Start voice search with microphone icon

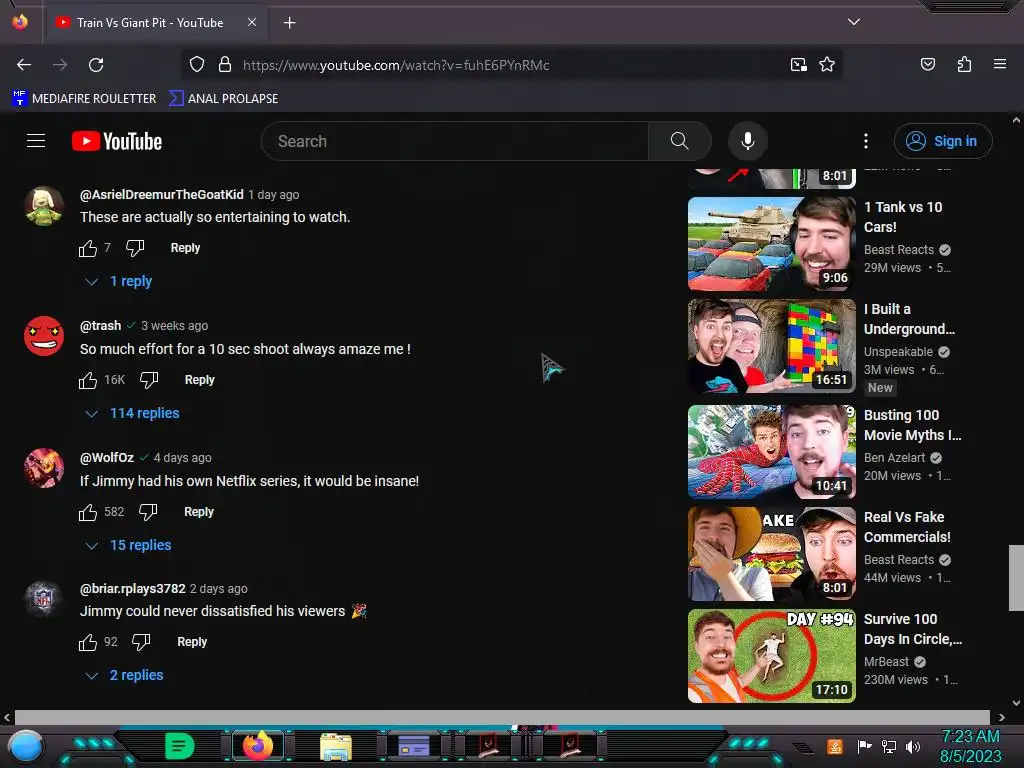(748, 141)
